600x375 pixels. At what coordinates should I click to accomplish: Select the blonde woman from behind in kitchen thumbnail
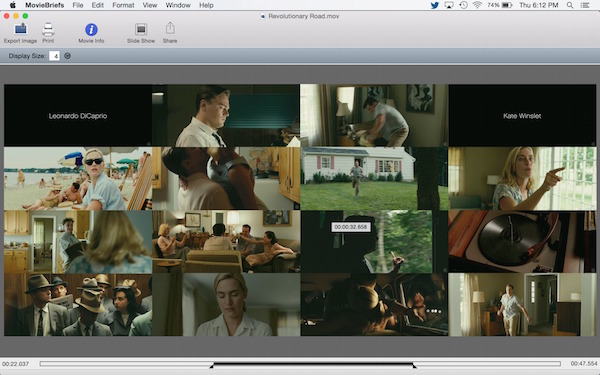(78, 241)
